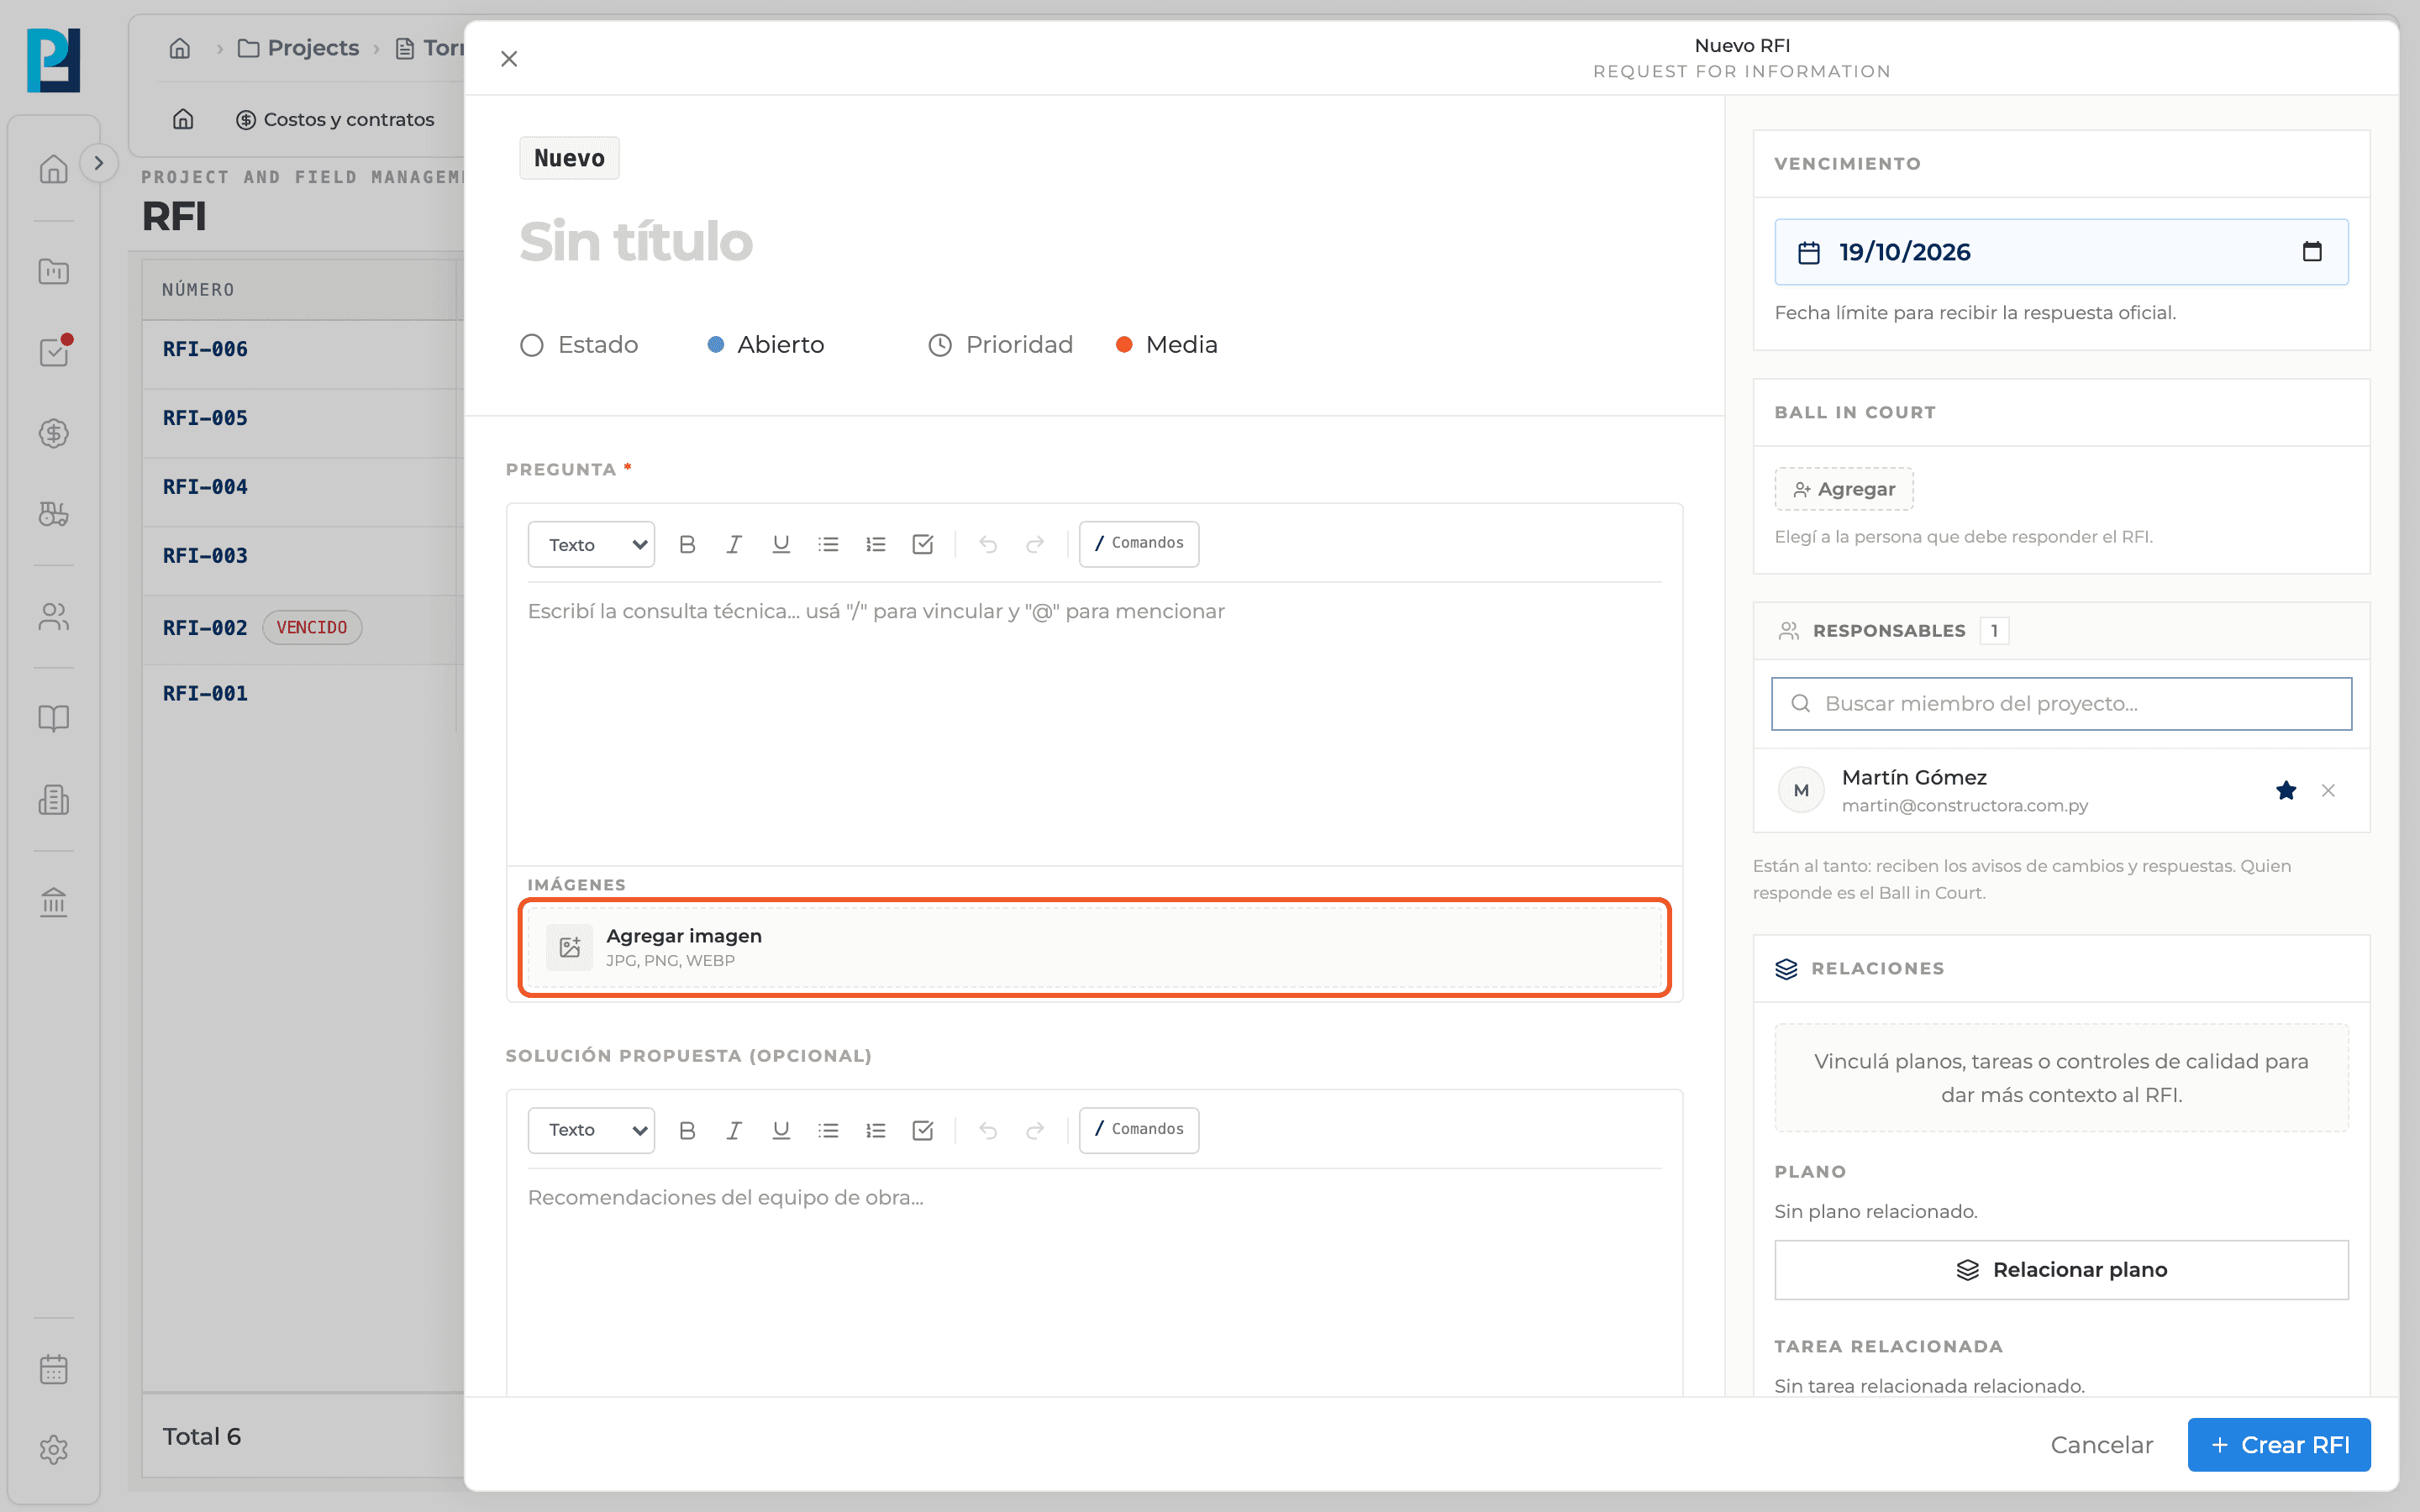Open settings gear in left sidebar
The height and width of the screenshot is (1512, 2420).
click(54, 1450)
